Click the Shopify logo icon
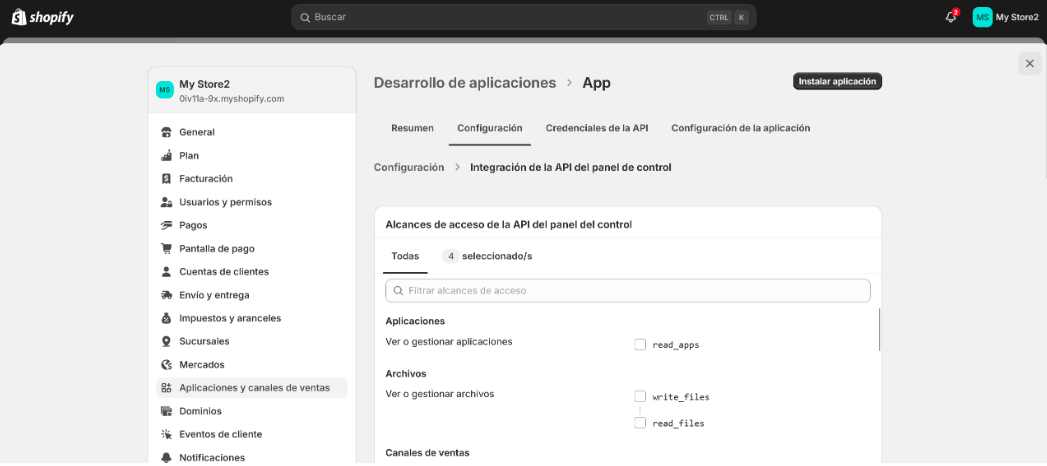The image size is (1047, 466). [x=19, y=17]
